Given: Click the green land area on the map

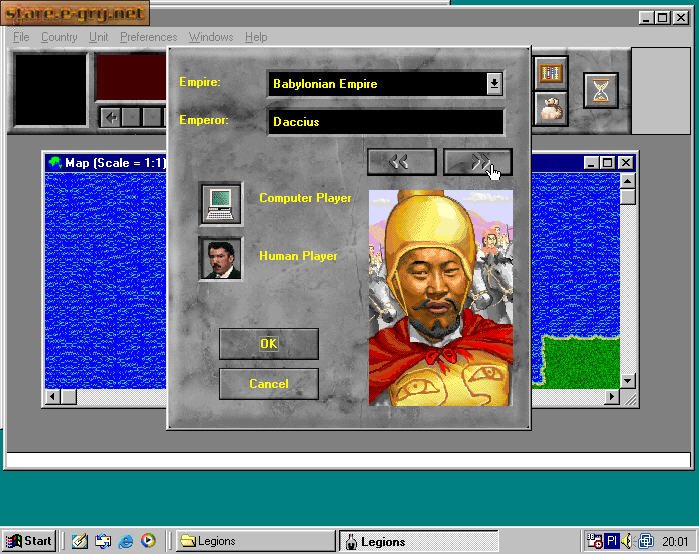Looking at the screenshot, I should tap(582, 363).
